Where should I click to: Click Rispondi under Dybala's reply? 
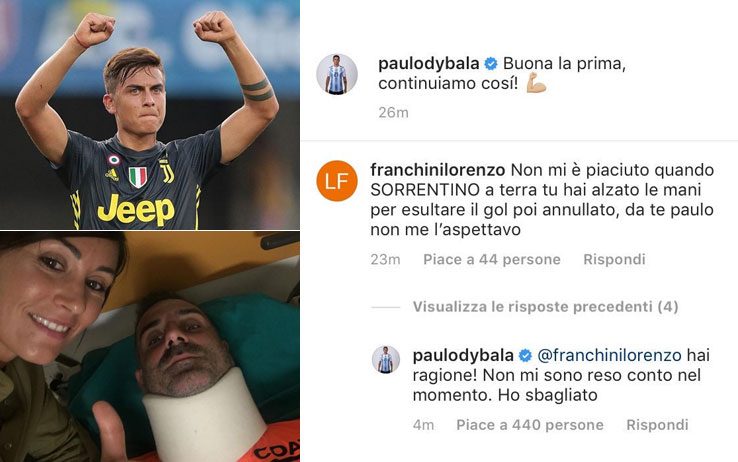657,425
